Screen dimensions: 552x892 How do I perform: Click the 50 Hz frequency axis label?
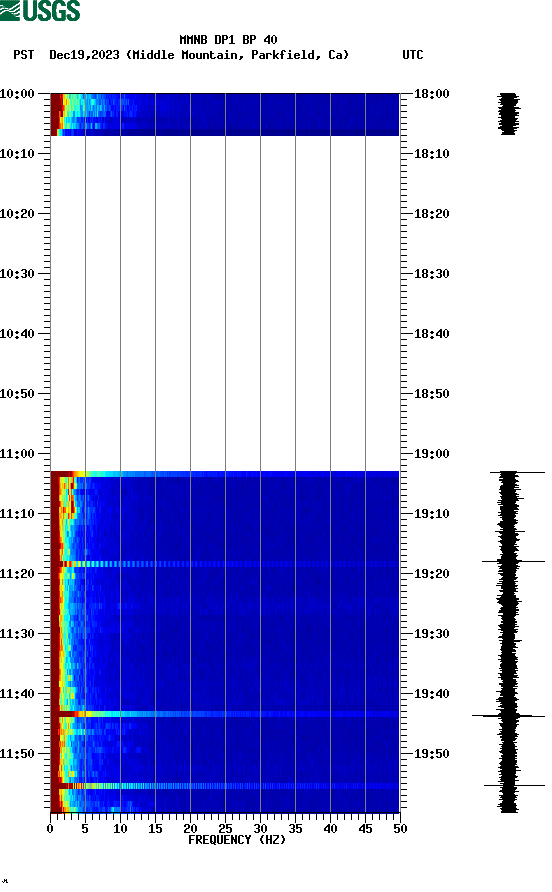(400, 829)
